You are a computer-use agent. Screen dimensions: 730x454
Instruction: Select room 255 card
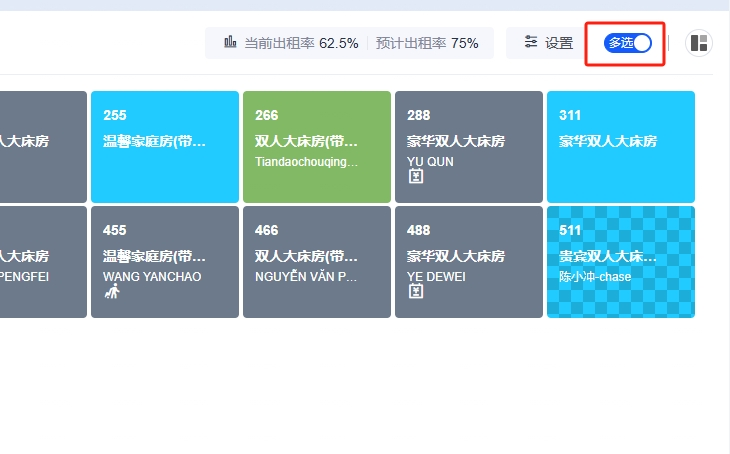pos(164,146)
